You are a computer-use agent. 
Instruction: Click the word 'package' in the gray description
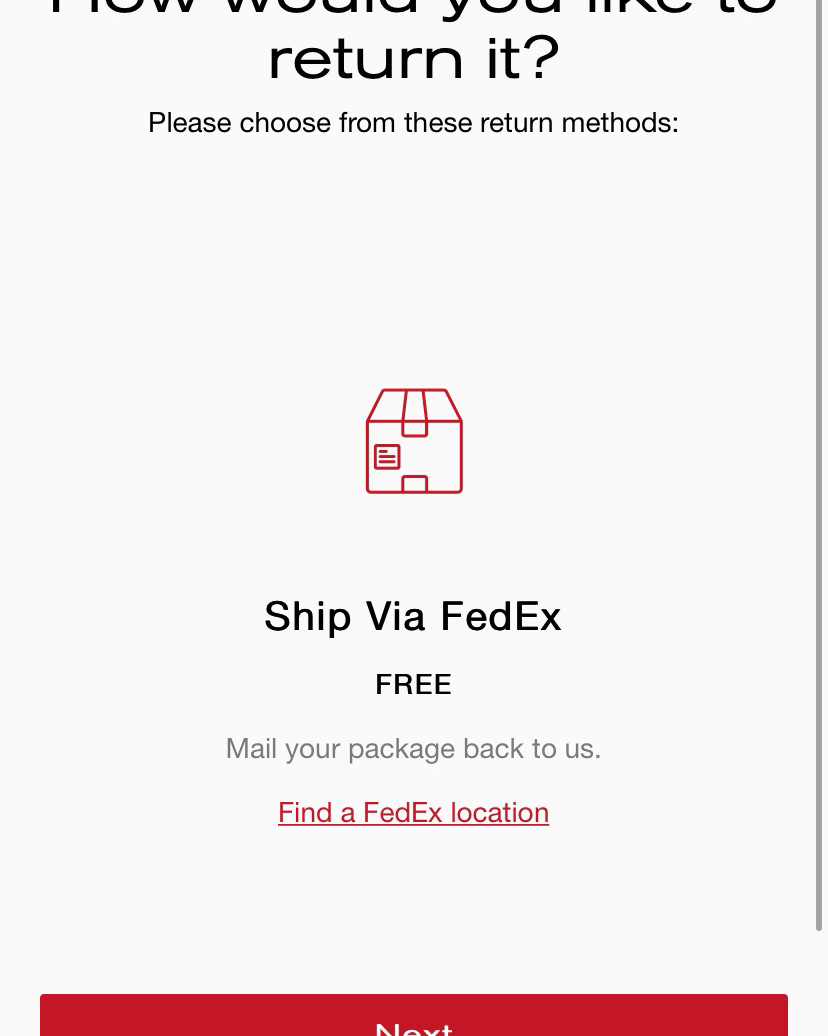coord(402,750)
